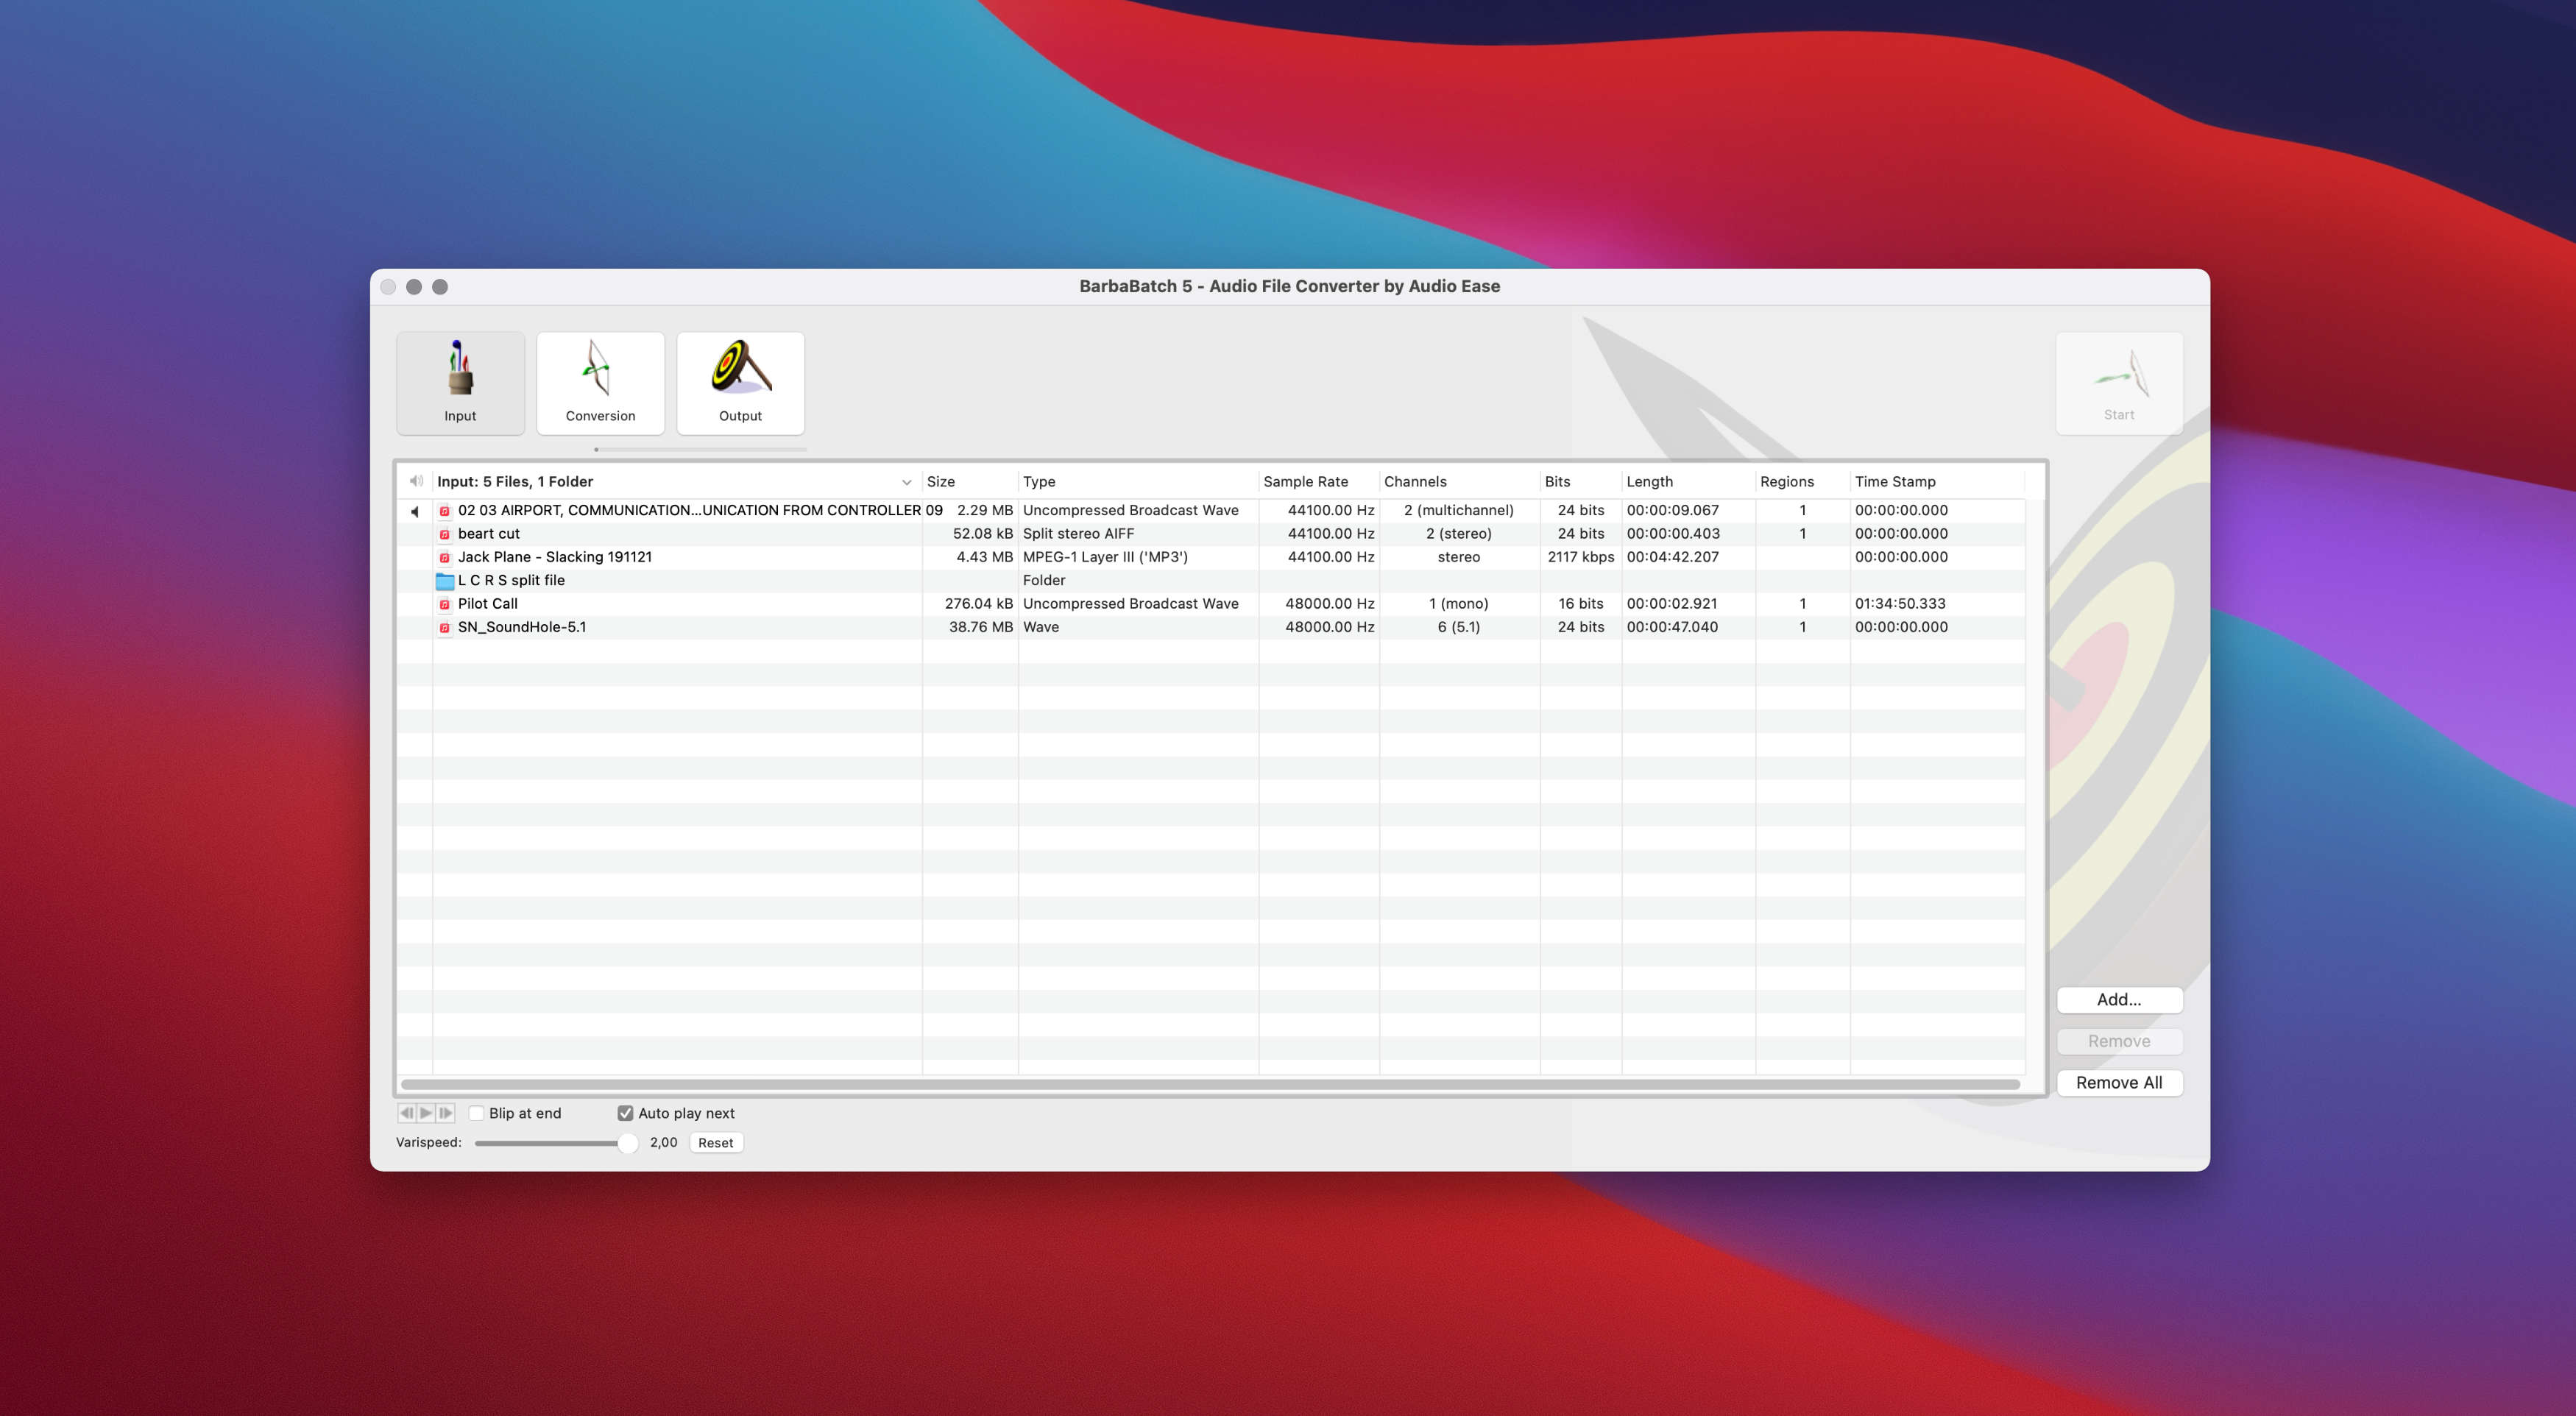Click audio file icon of Pilot Call
The image size is (2576, 1416).
coord(445,604)
